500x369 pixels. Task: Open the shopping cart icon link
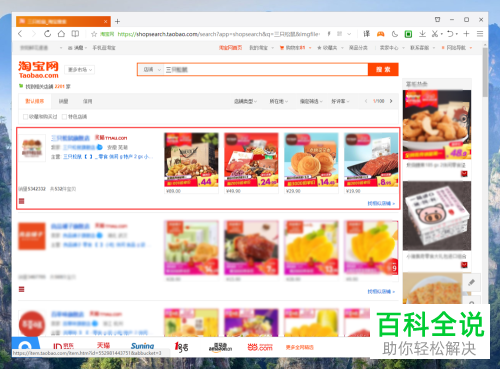pyautogui.click(x=282, y=48)
